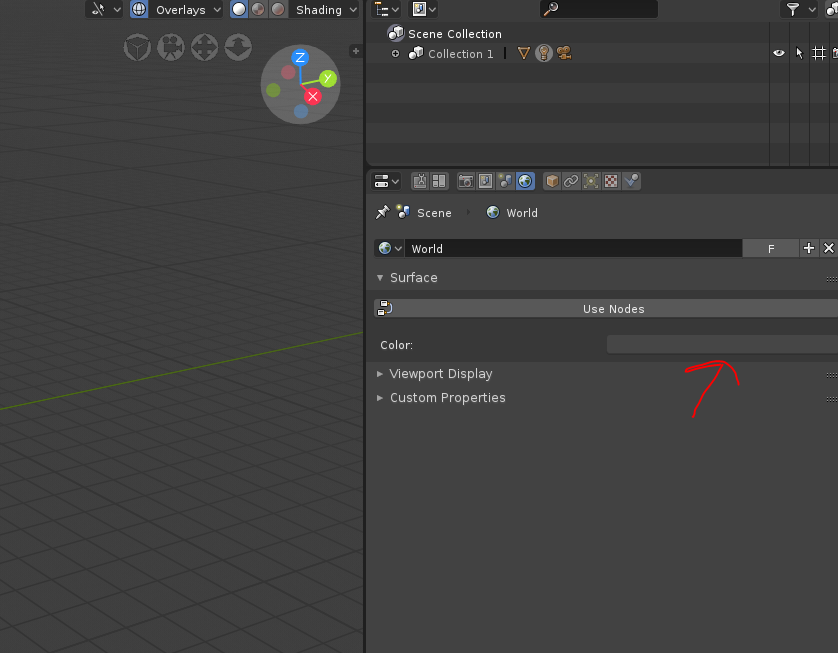Click the green Y axis on gizmo
This screenshot has height=653, width=838.
328,79
